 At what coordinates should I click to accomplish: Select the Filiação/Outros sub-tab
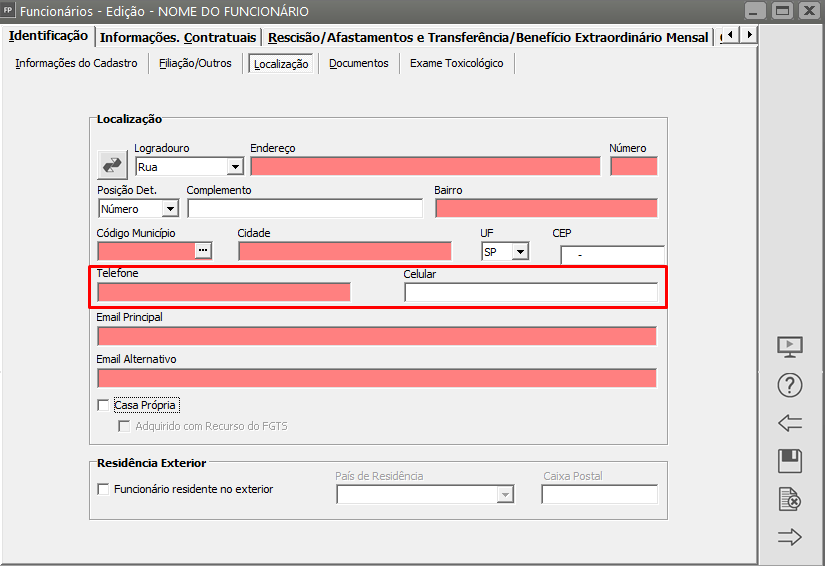coord(195,63)
